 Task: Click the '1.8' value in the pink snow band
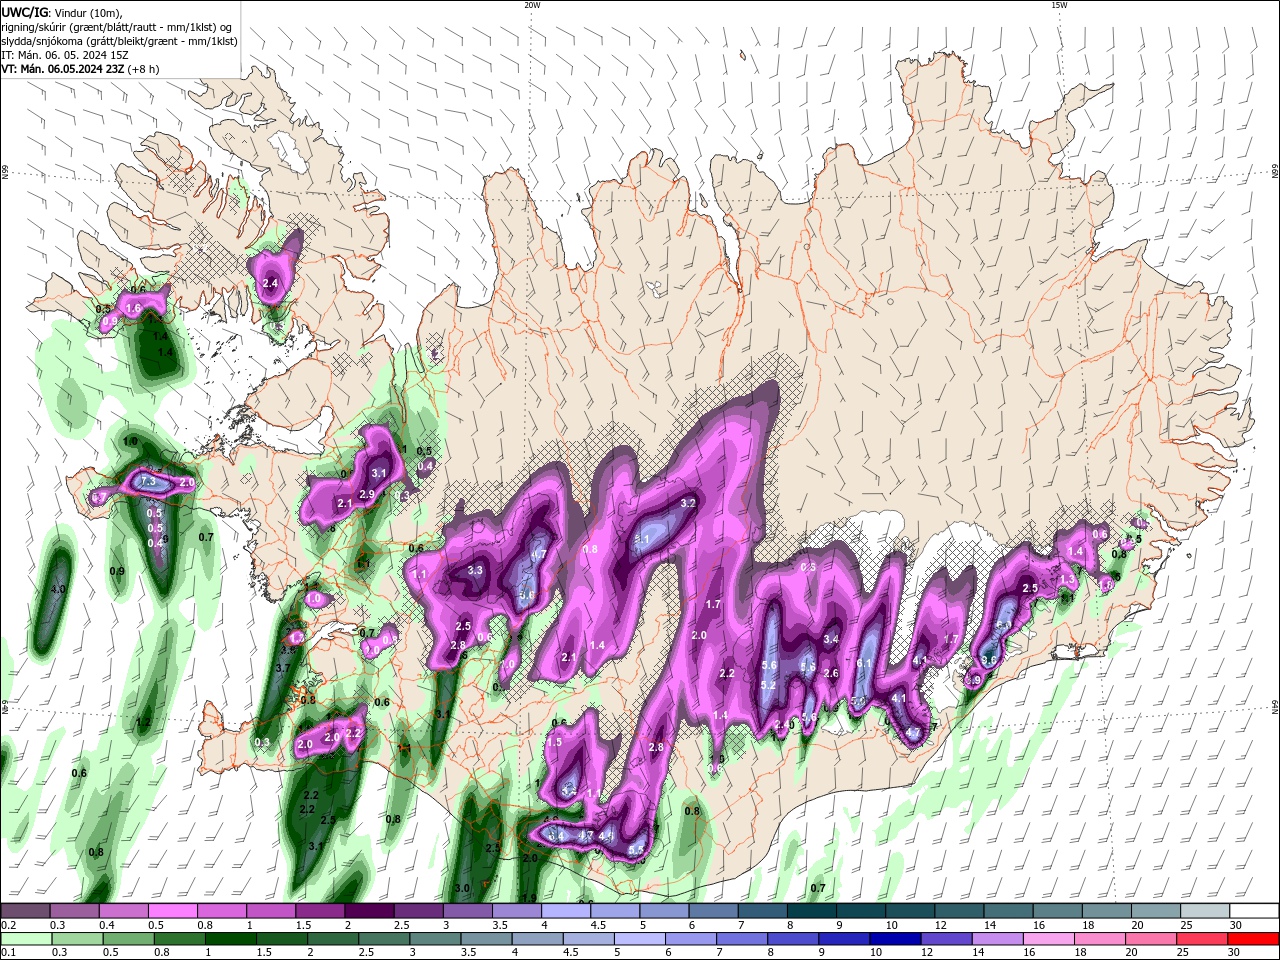[x=590, y=550]
